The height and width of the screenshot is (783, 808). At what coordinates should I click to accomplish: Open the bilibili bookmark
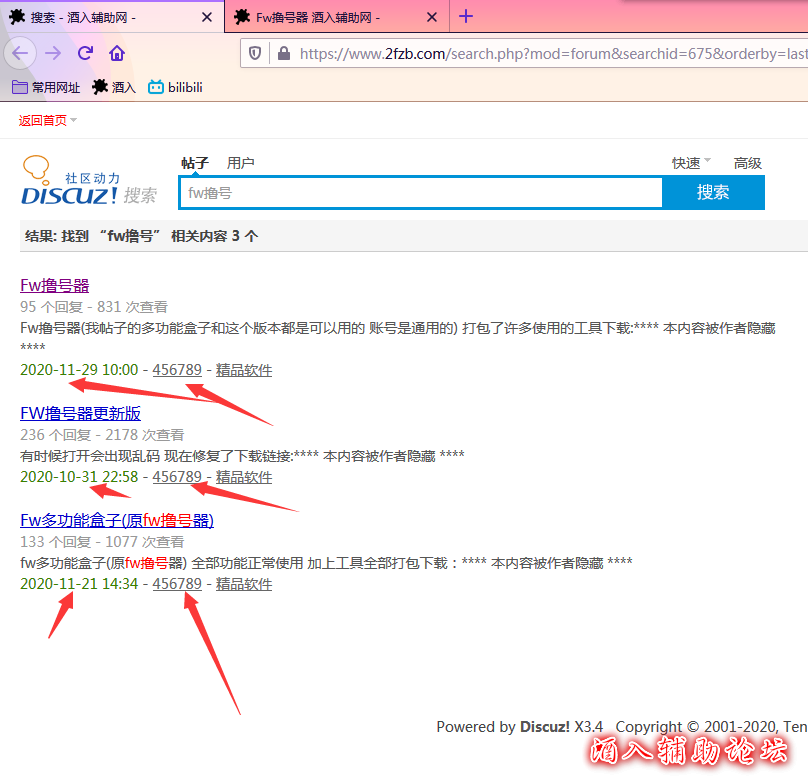click(x=175, y=87)
